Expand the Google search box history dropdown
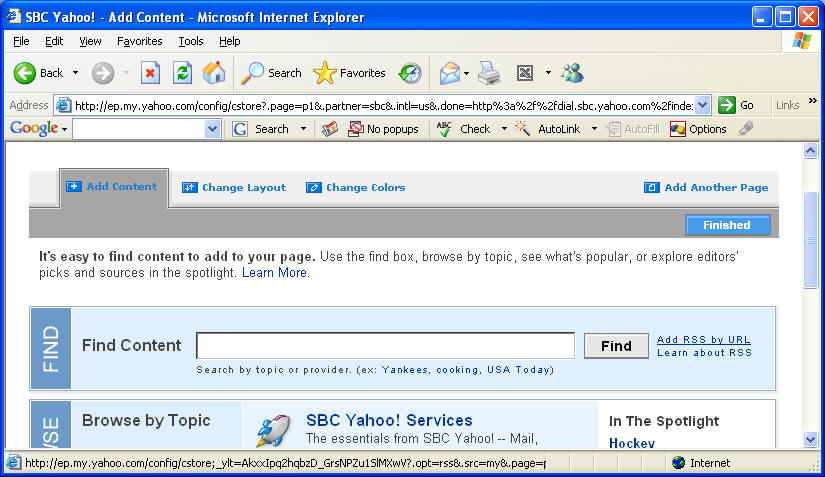 [x=212, y=129]
